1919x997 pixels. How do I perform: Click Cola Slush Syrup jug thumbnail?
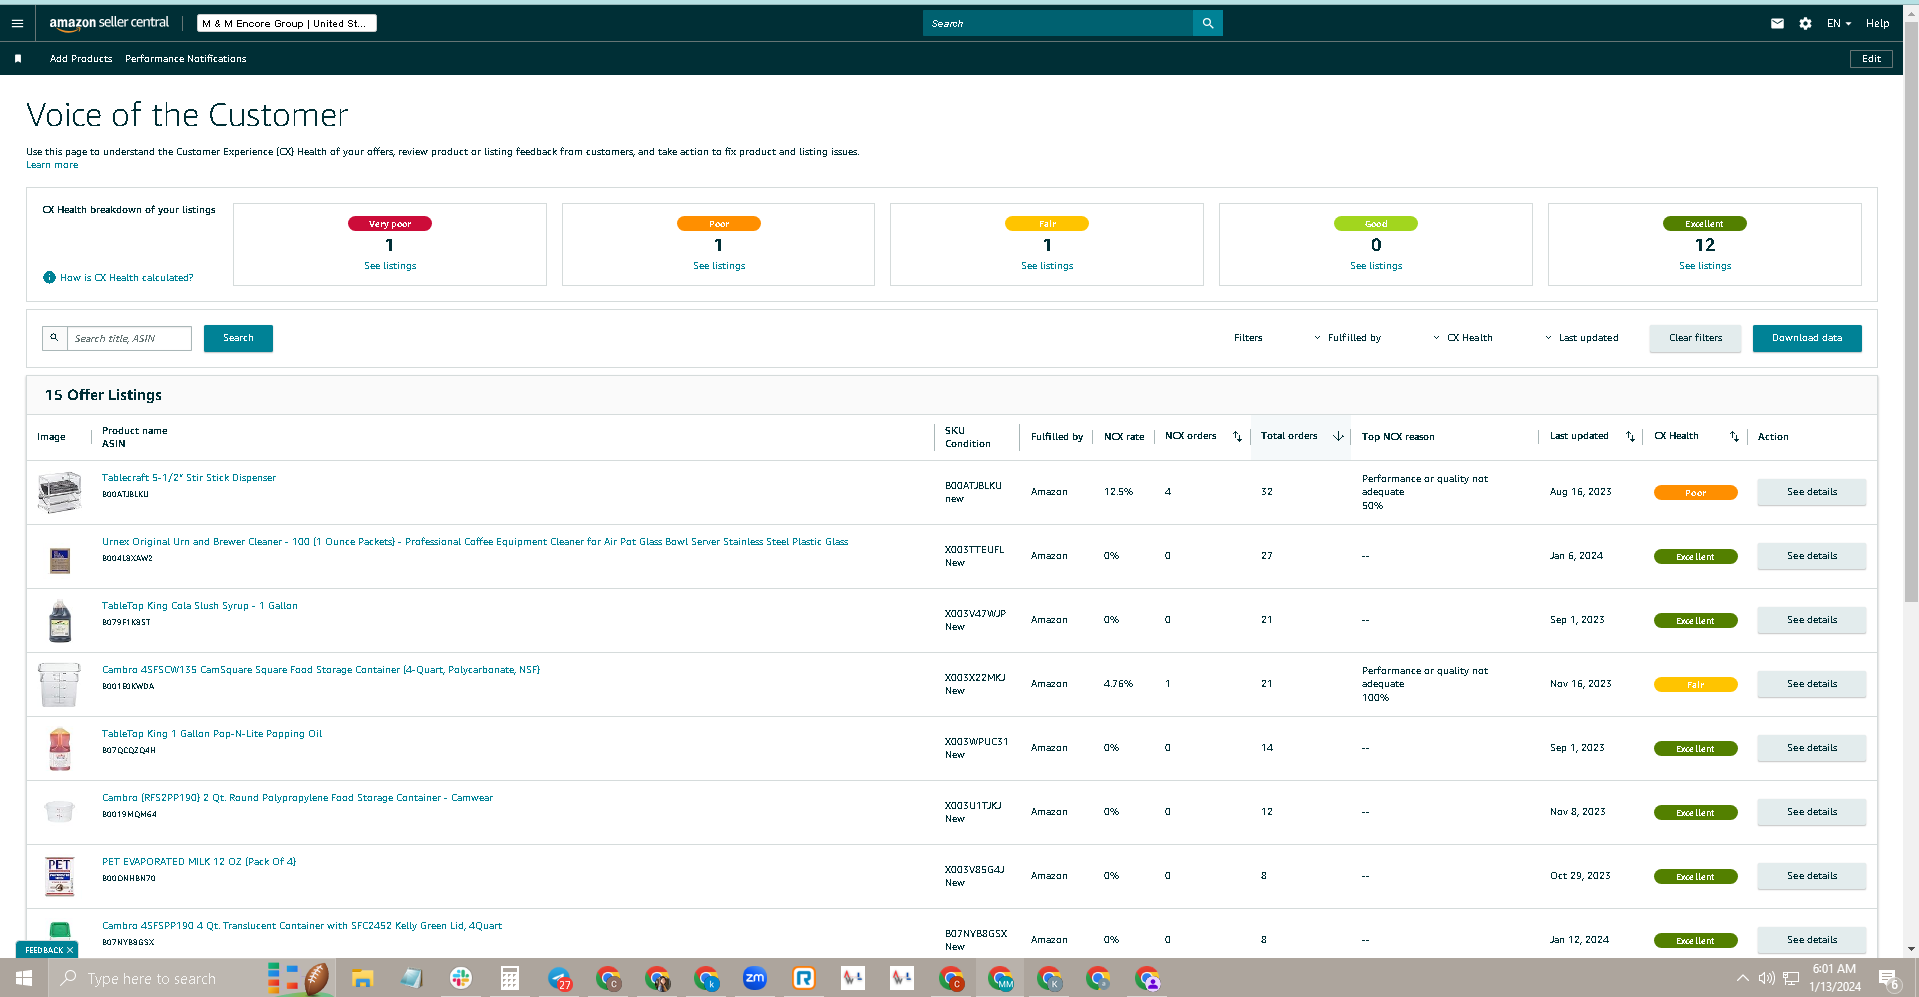(60, 620)
